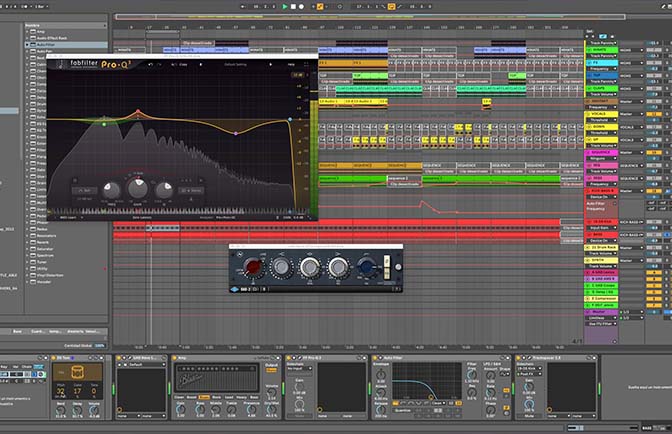Select the green EQ band node
Viewport: 672px width, 434px height.
pyautogui.click(x=104, y=124)
